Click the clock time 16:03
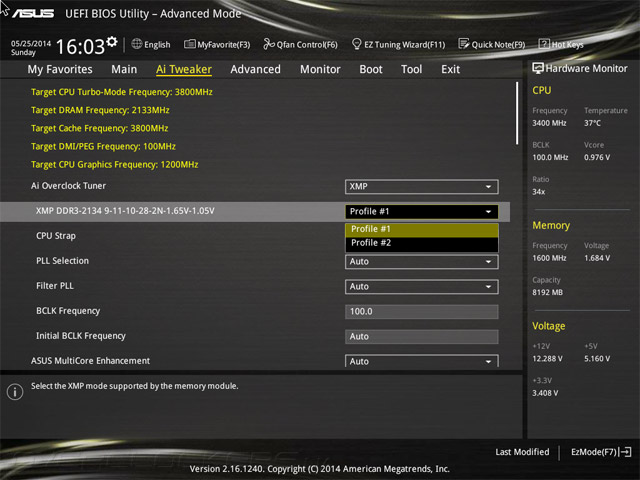This screenshot has width=640, height=480. [x=80, y=46]
